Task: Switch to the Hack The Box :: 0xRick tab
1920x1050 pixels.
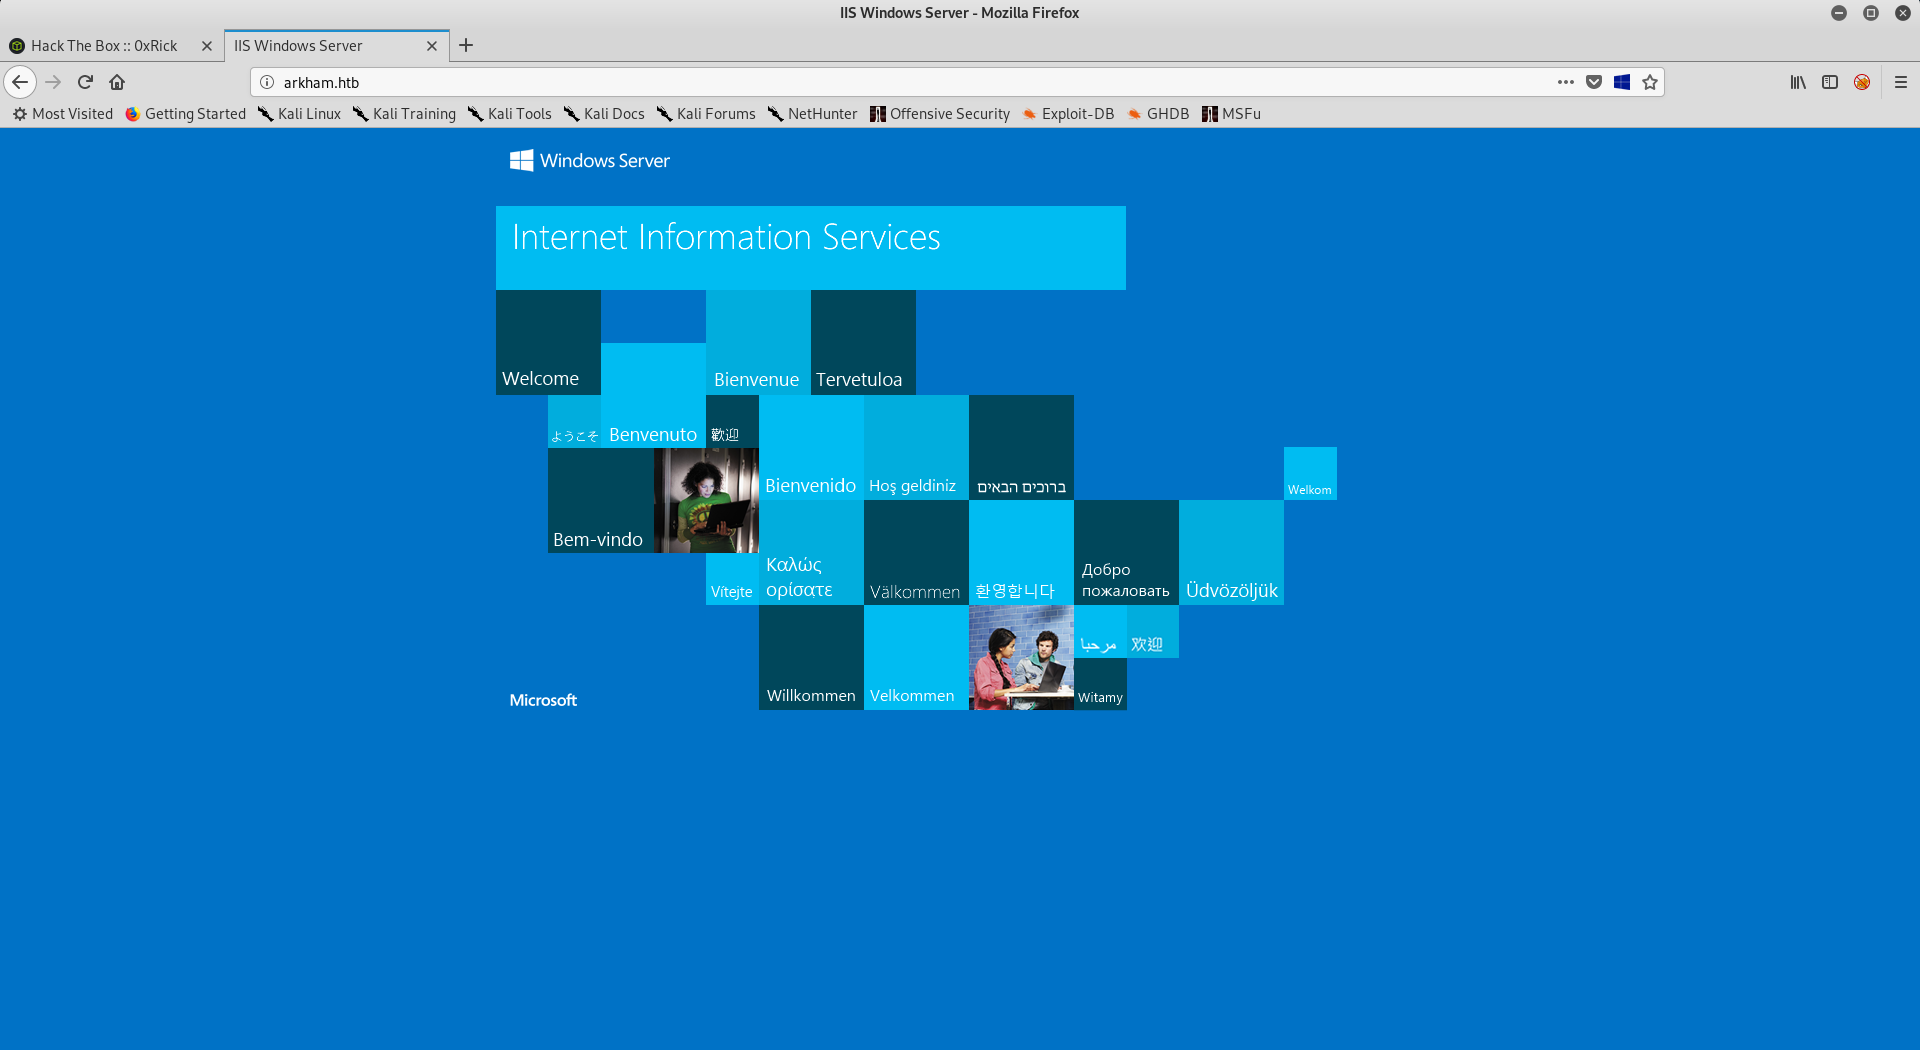Action: coord(104,46)
